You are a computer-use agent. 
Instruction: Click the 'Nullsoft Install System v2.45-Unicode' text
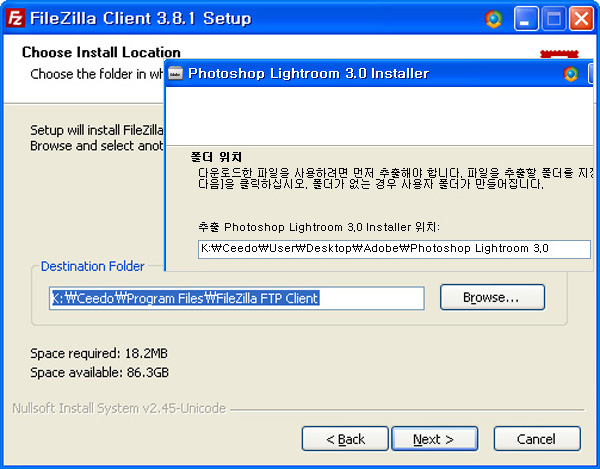pyautogui.click(x=119, y=409)
